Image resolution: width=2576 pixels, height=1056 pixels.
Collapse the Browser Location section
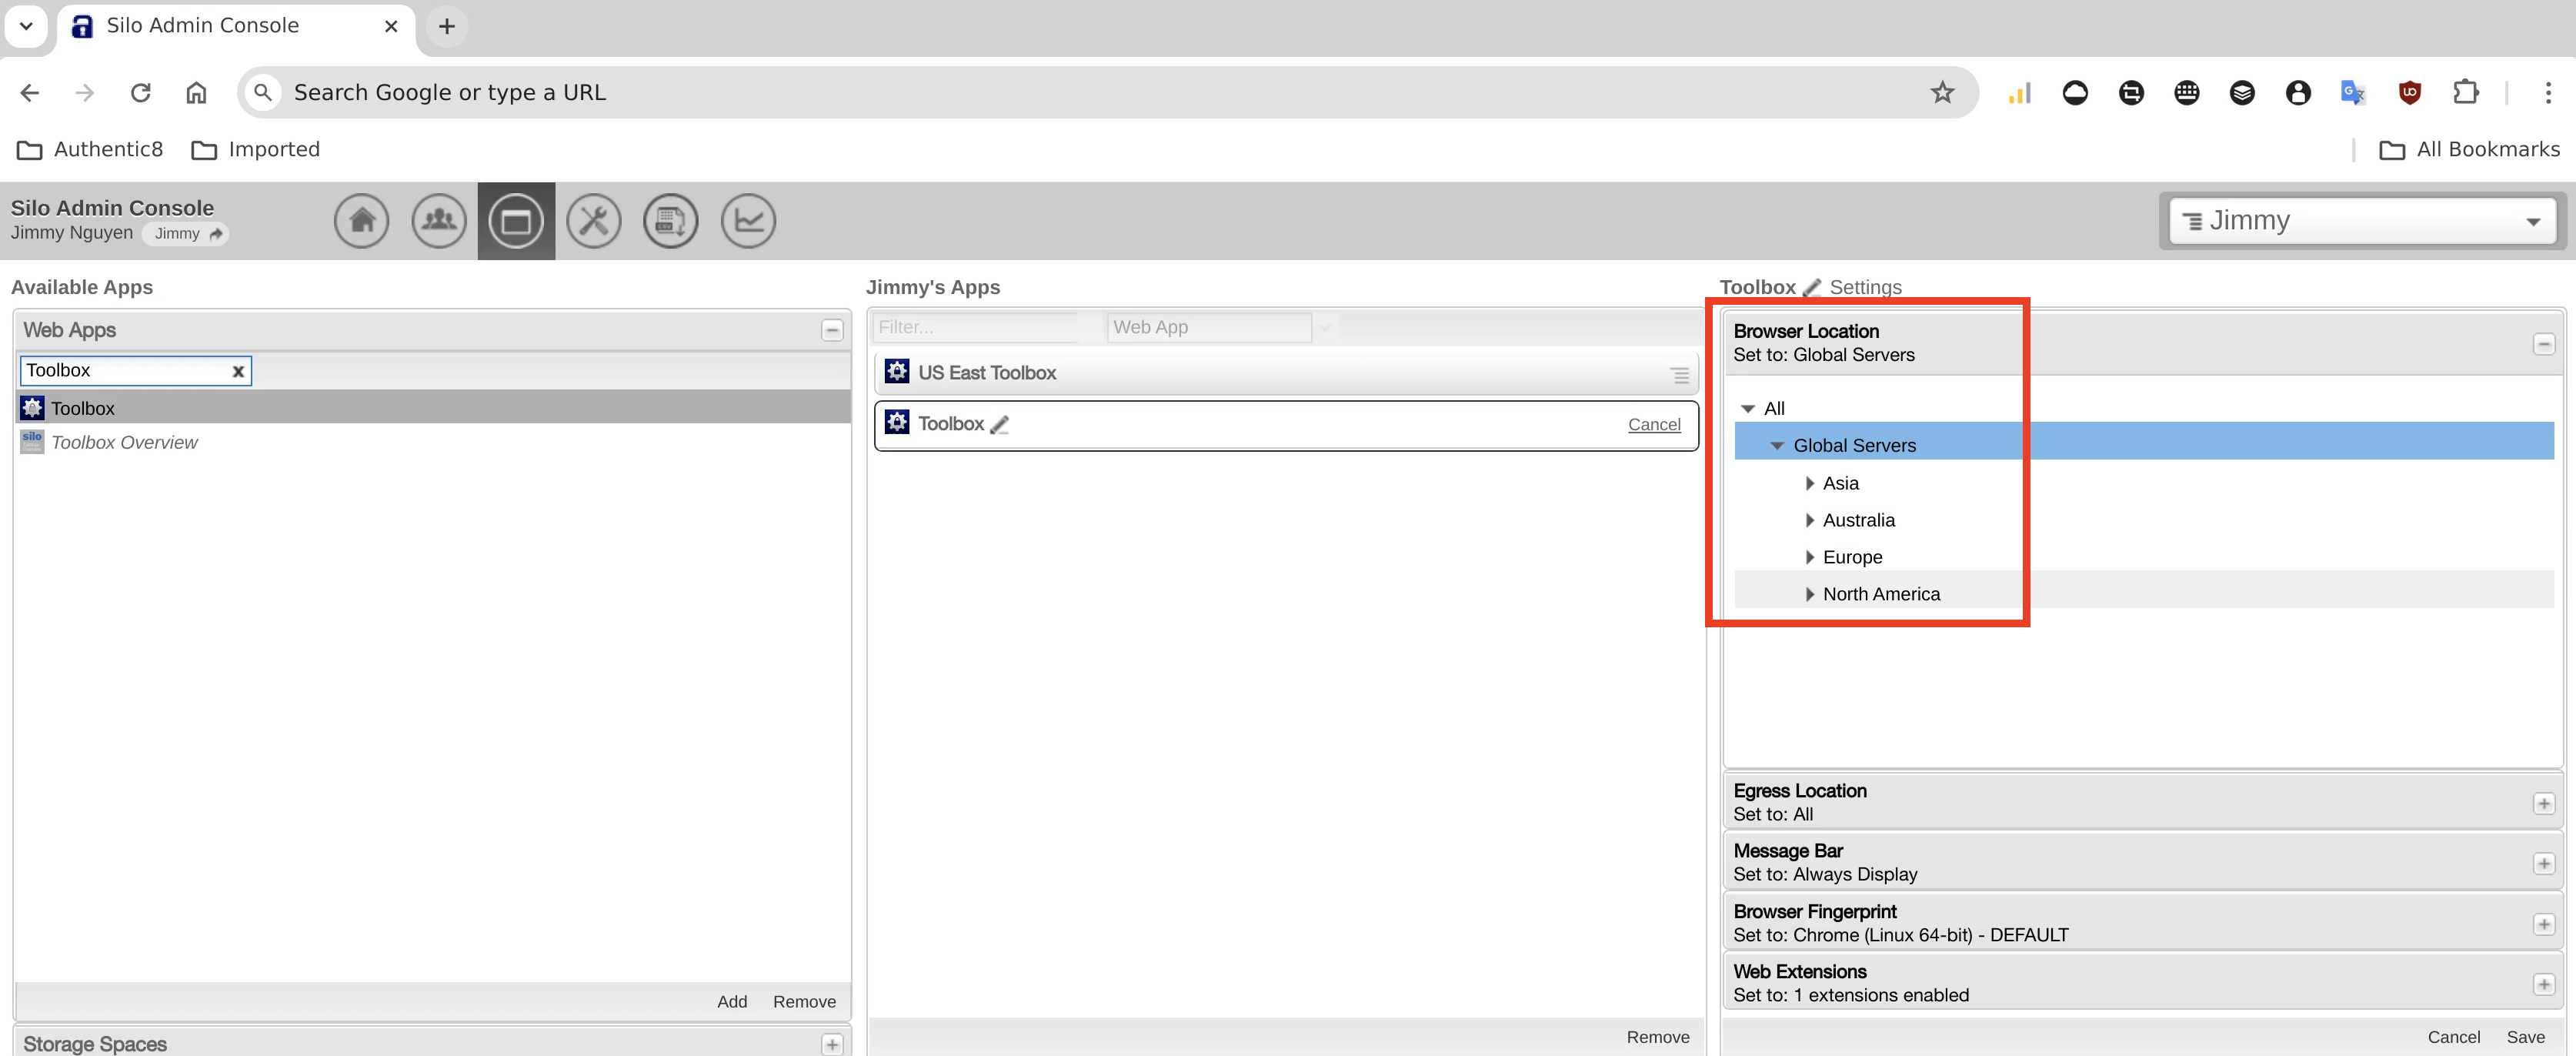(x=2543, y=345)
